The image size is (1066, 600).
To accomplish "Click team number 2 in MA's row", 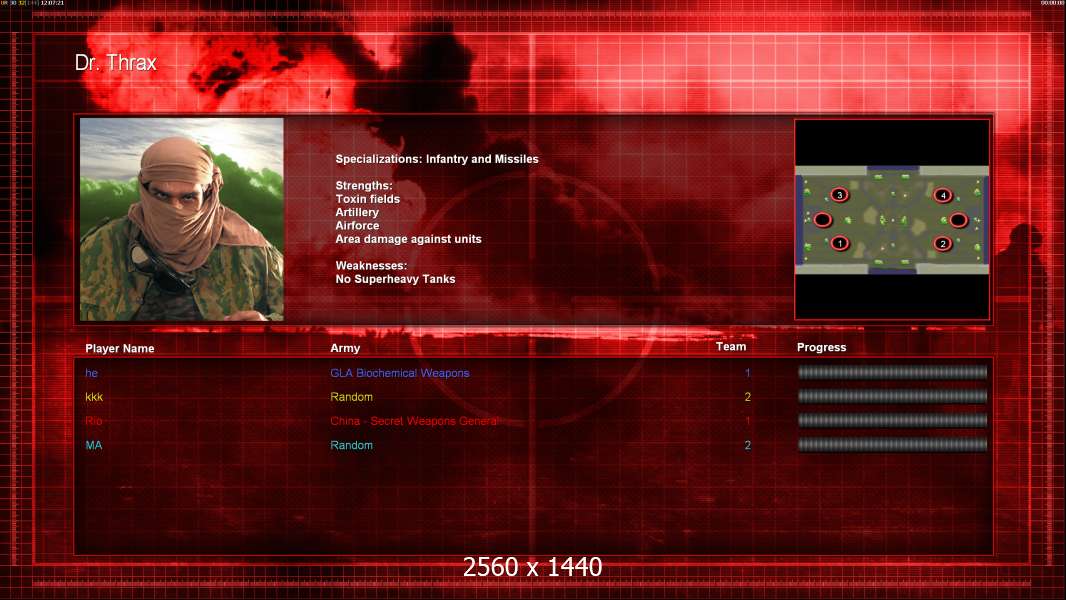I will [x=747, y=445].
